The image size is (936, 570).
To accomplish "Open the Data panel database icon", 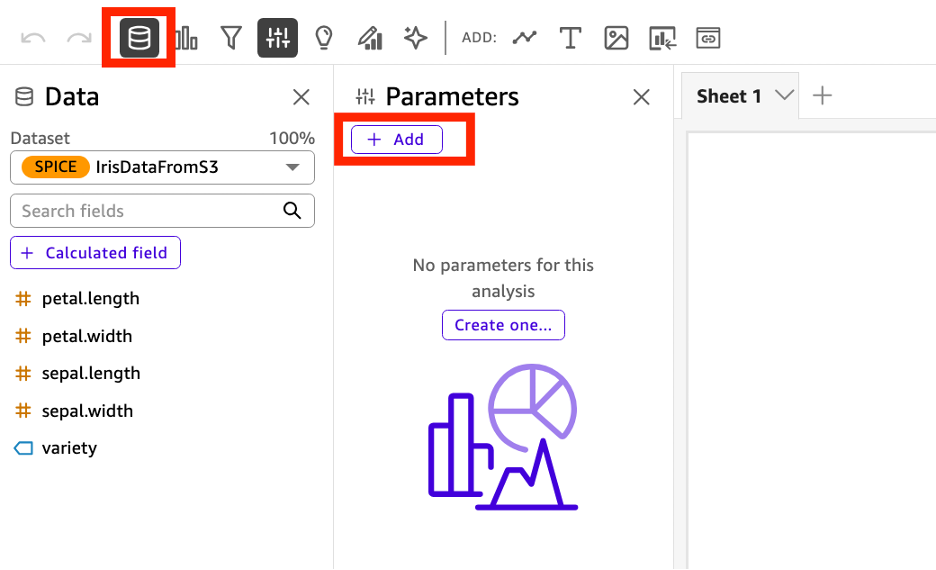I will (x=139, y=39).
